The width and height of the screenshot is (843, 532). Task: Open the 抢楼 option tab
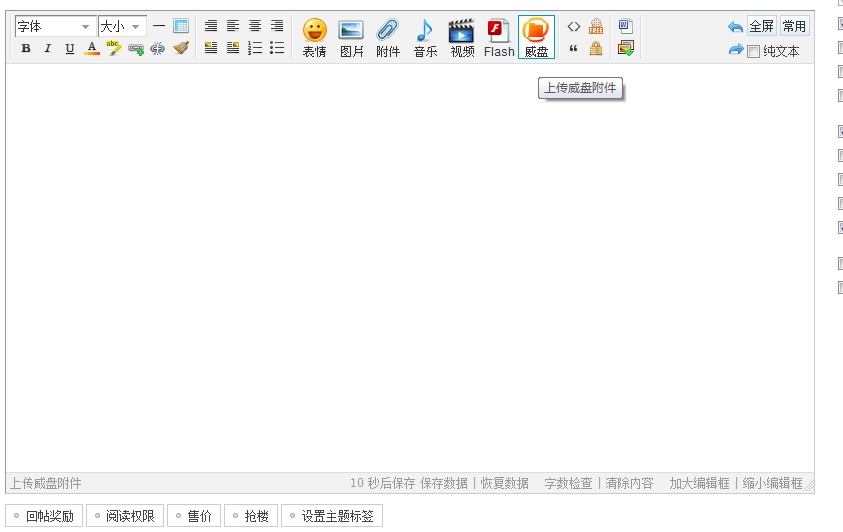click(251, 516)
